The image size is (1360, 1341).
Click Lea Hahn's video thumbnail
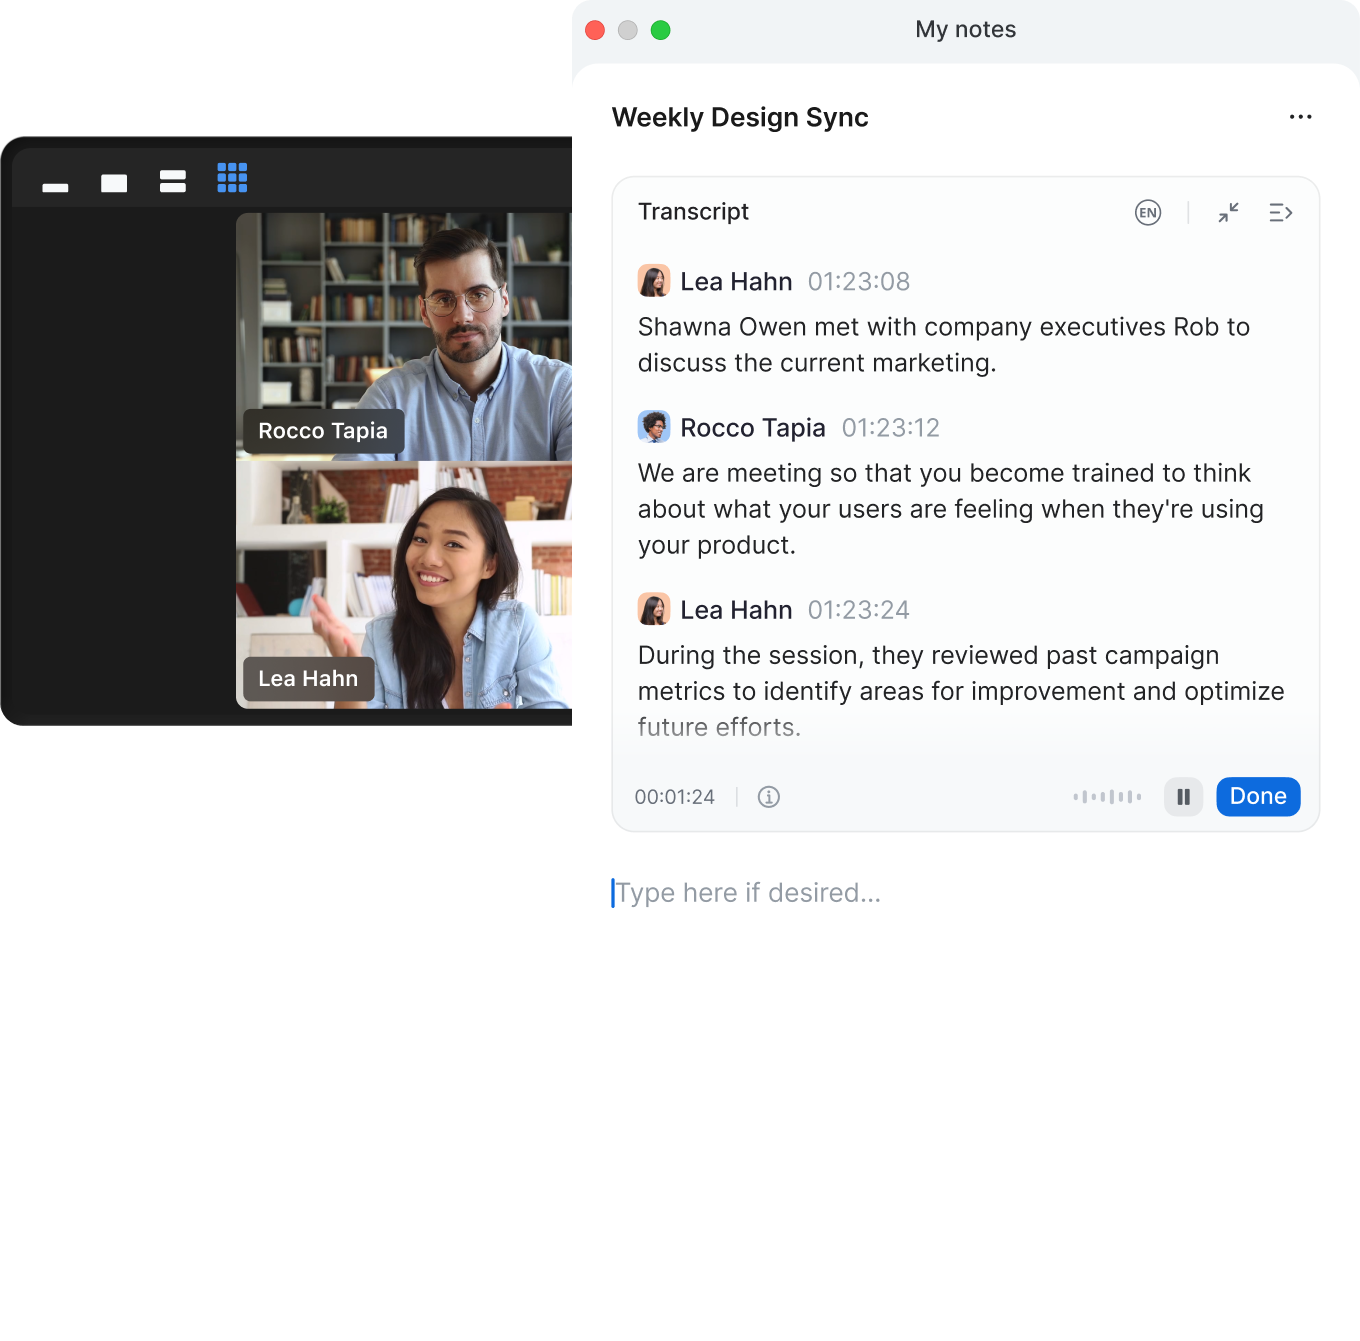pyautogui.click(x=404, y=585)
